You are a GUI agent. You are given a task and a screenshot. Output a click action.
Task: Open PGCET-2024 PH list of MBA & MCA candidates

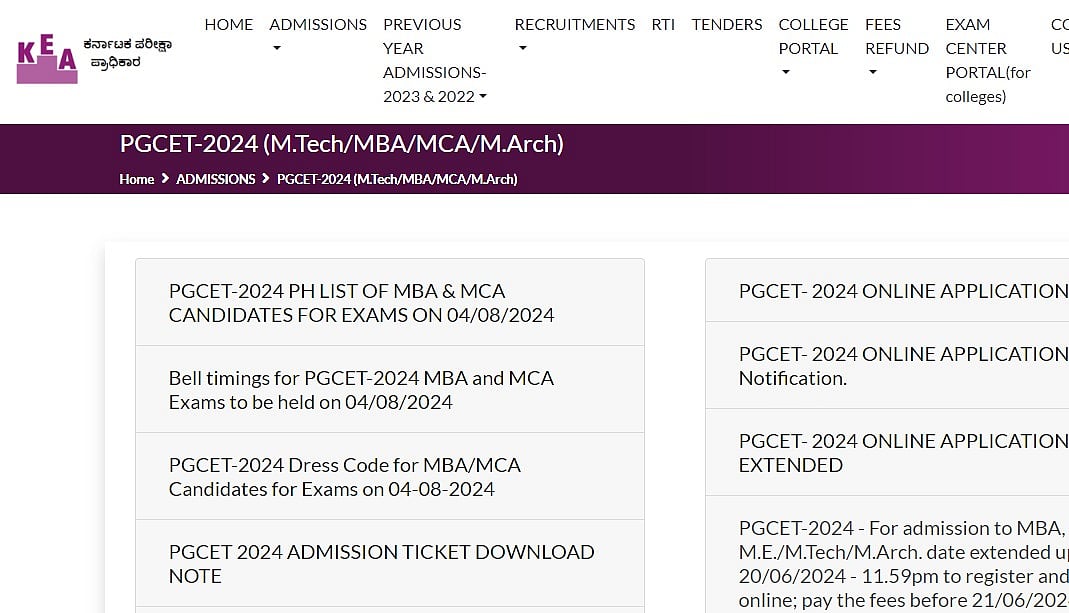[361, 303]
